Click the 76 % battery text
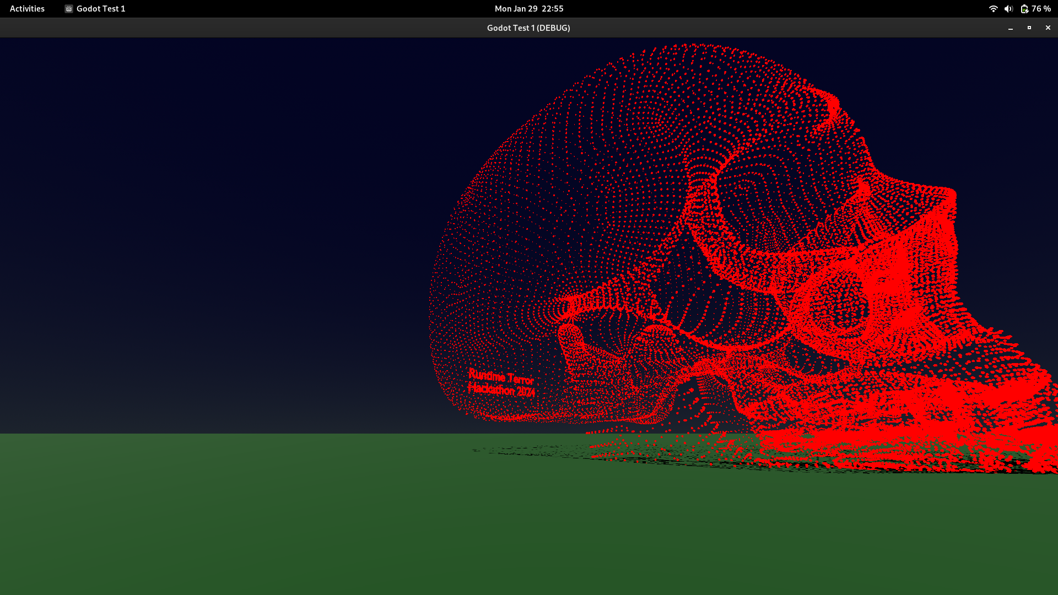 point(1041,9)
